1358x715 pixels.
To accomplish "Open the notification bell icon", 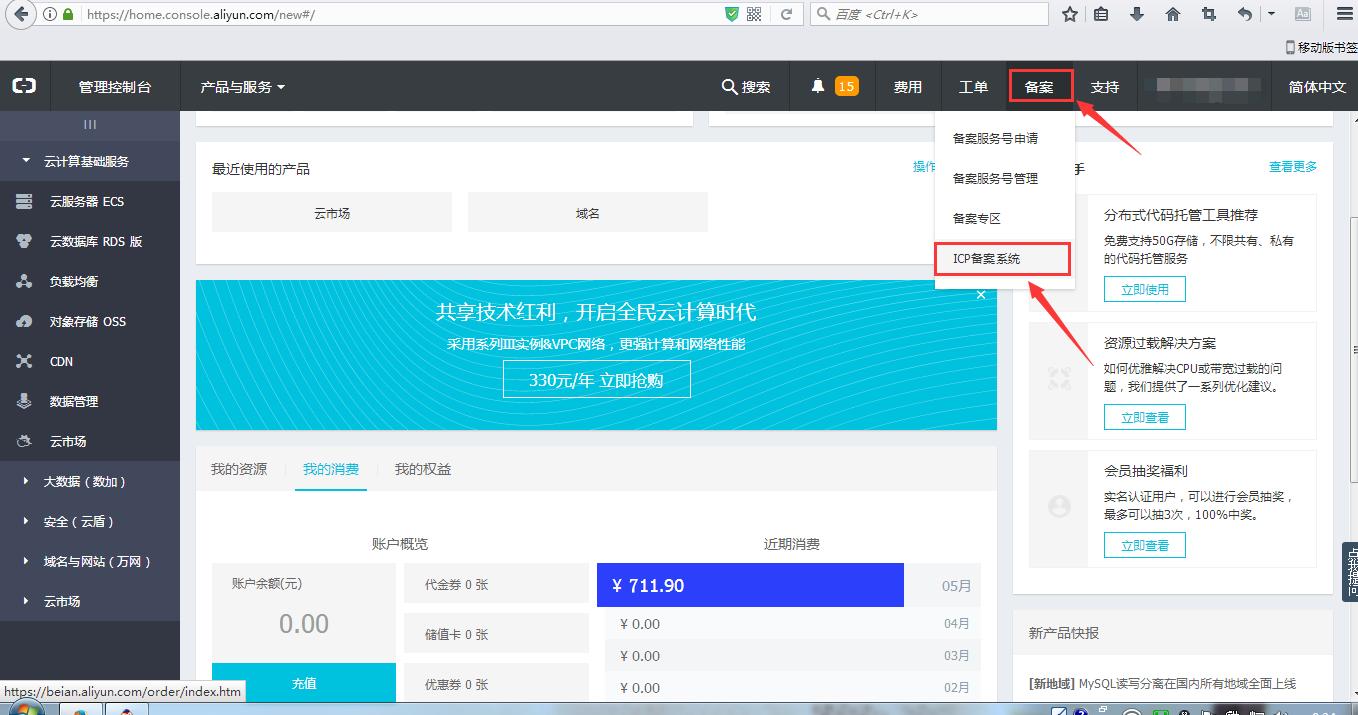I will 818,87.
